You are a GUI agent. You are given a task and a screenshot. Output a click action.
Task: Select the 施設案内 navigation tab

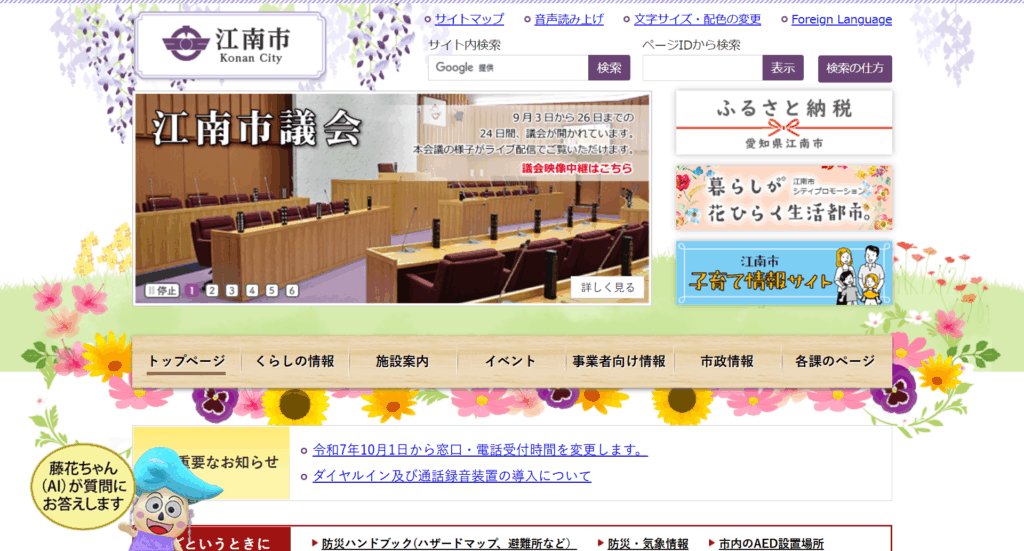(x=402, y=362)
